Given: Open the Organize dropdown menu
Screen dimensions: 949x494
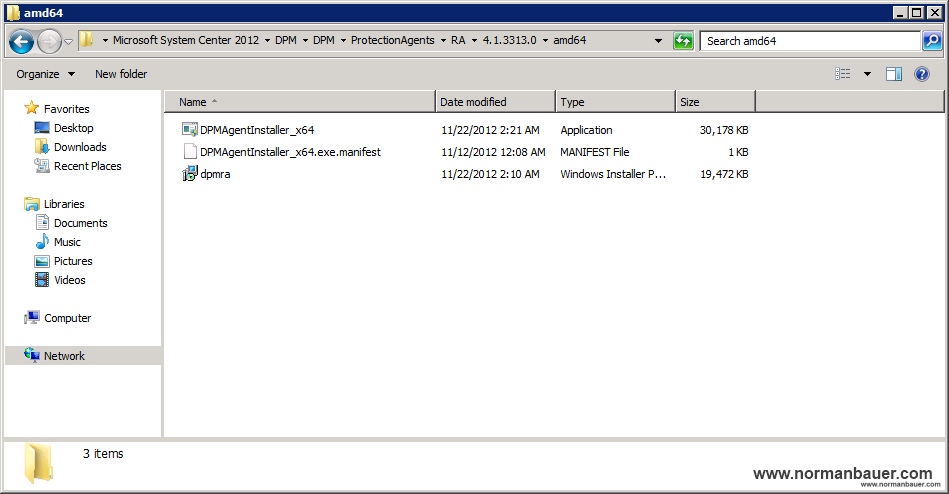Looking at the screenshot, I should click(x=45, y=74).
